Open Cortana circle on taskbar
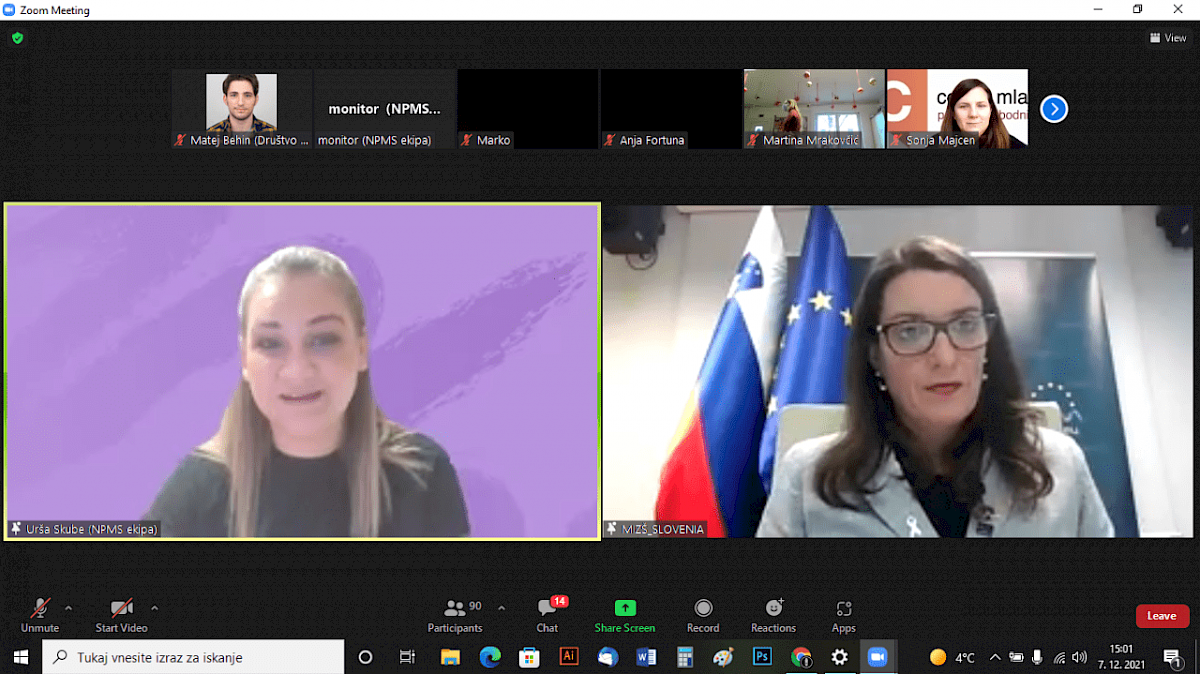This screenshot has width=1200, height=674. (x=365, y=657)
